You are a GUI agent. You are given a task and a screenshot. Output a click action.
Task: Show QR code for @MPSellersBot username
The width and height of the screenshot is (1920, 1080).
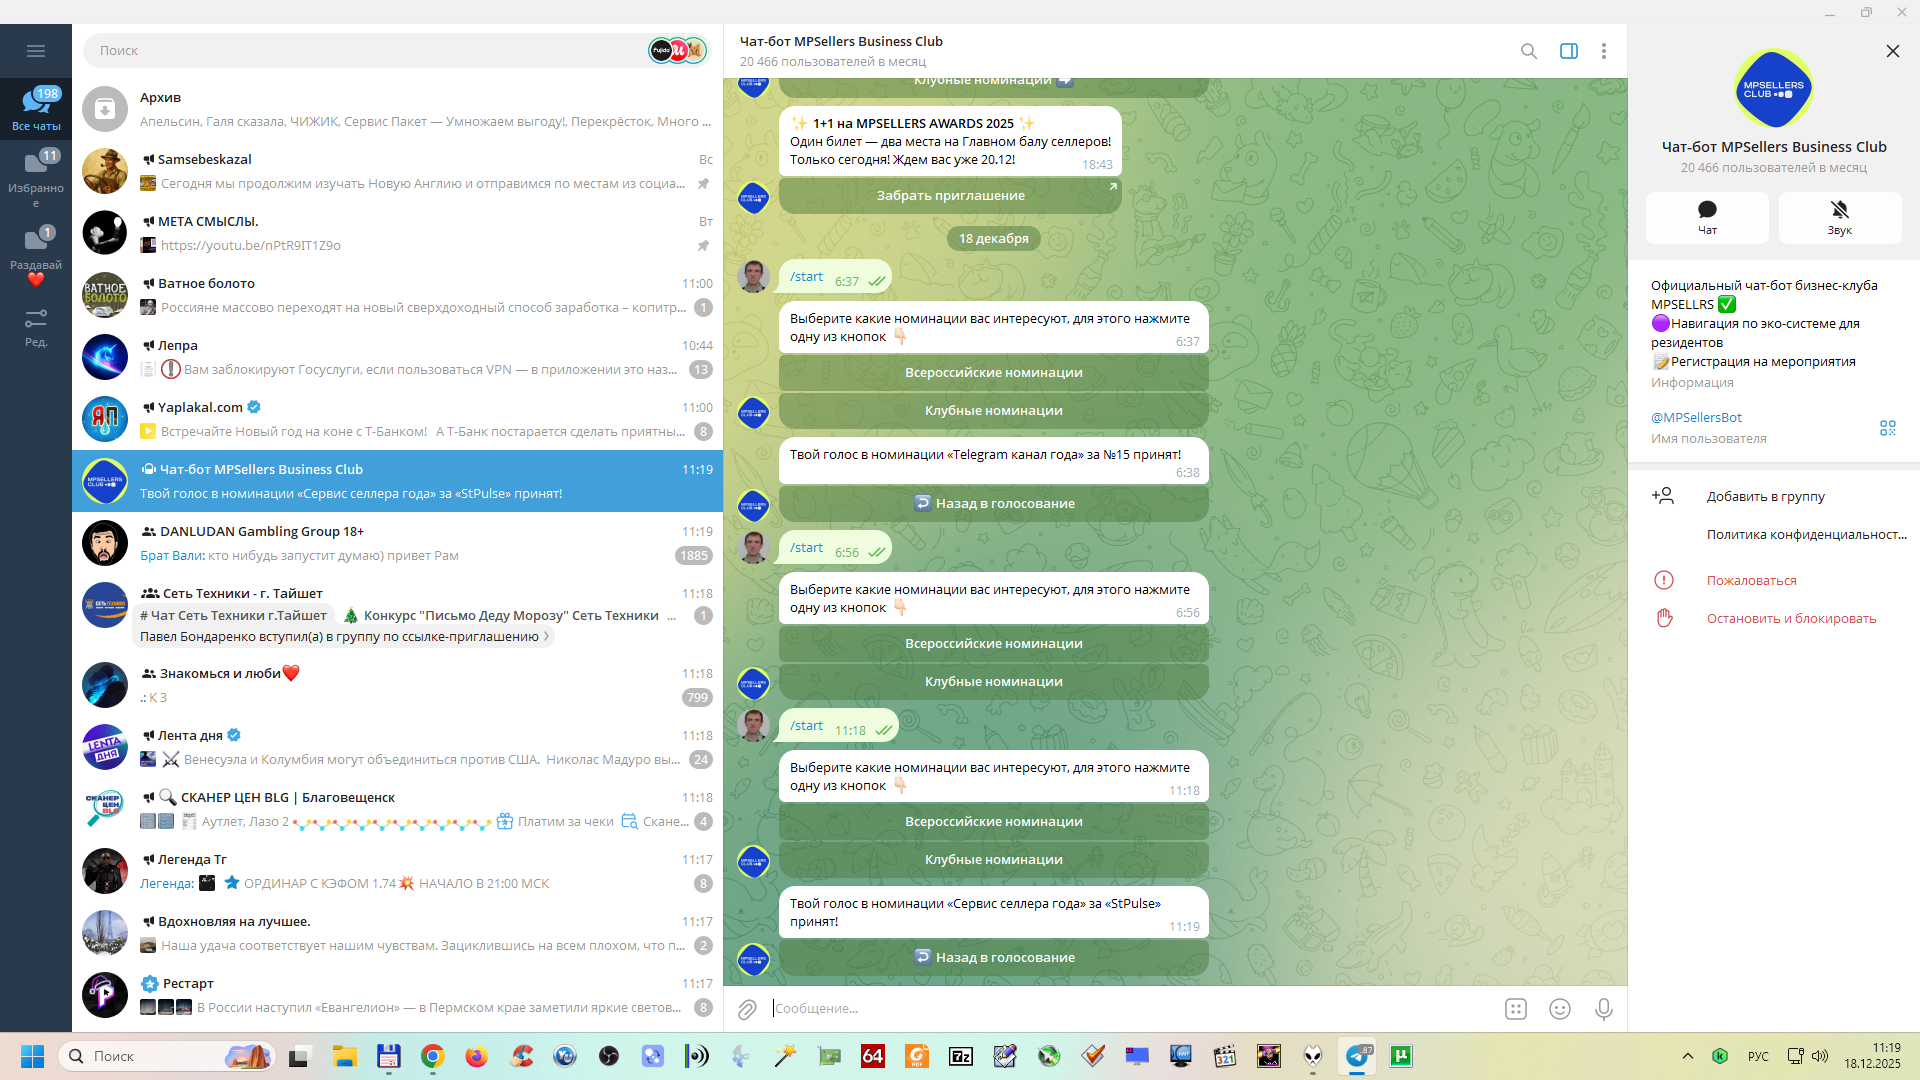[1887, 428]
